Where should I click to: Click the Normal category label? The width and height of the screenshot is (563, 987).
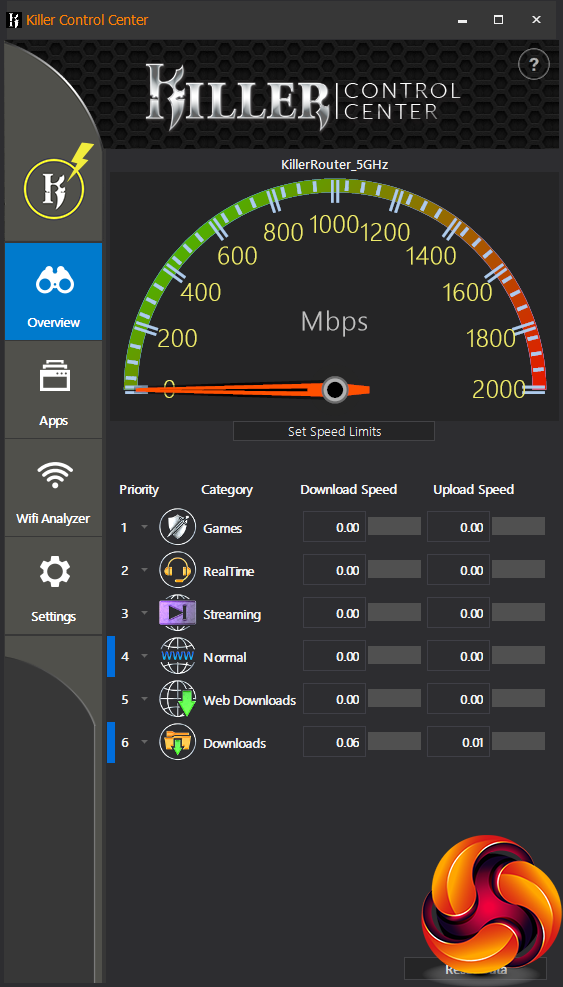(x=225, y=657)
